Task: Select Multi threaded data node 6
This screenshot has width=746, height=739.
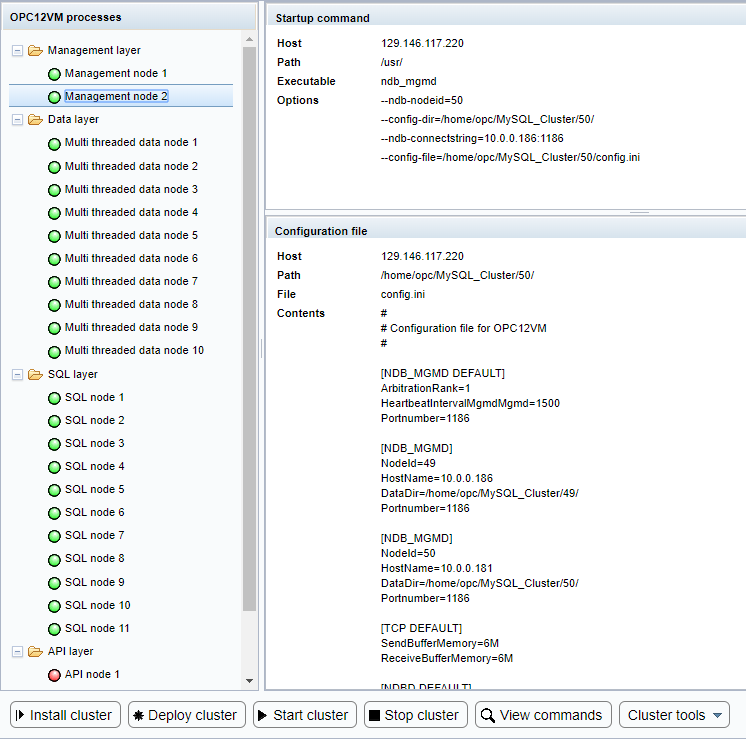Action: pyautogui.click(x=131, y=258)
